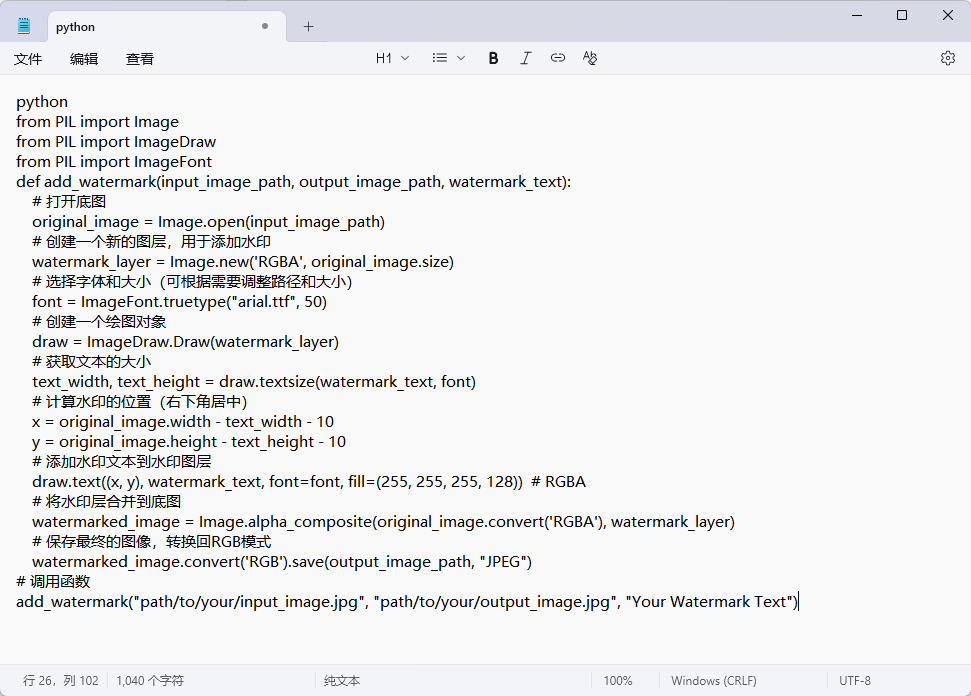Toggle bold formatting
Image resolution: width=971 pixels, height=696 pixels.
point(493,58)
